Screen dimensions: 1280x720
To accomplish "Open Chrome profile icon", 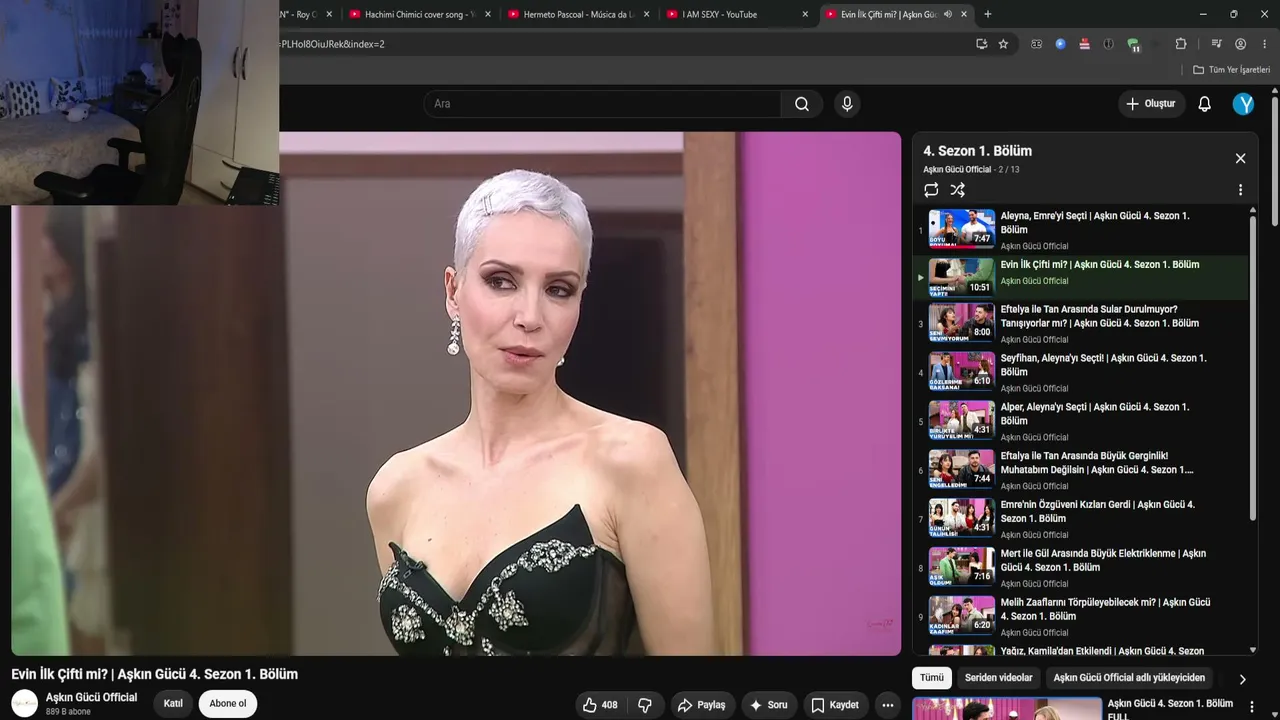I will (1240, 44).
